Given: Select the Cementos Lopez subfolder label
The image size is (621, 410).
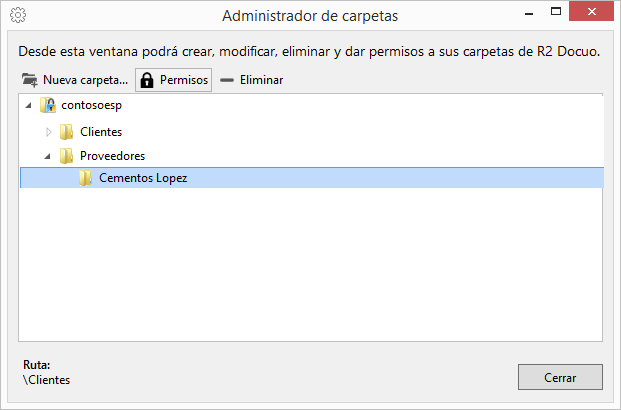Looking at the screenshot, I should click(143, 178).
